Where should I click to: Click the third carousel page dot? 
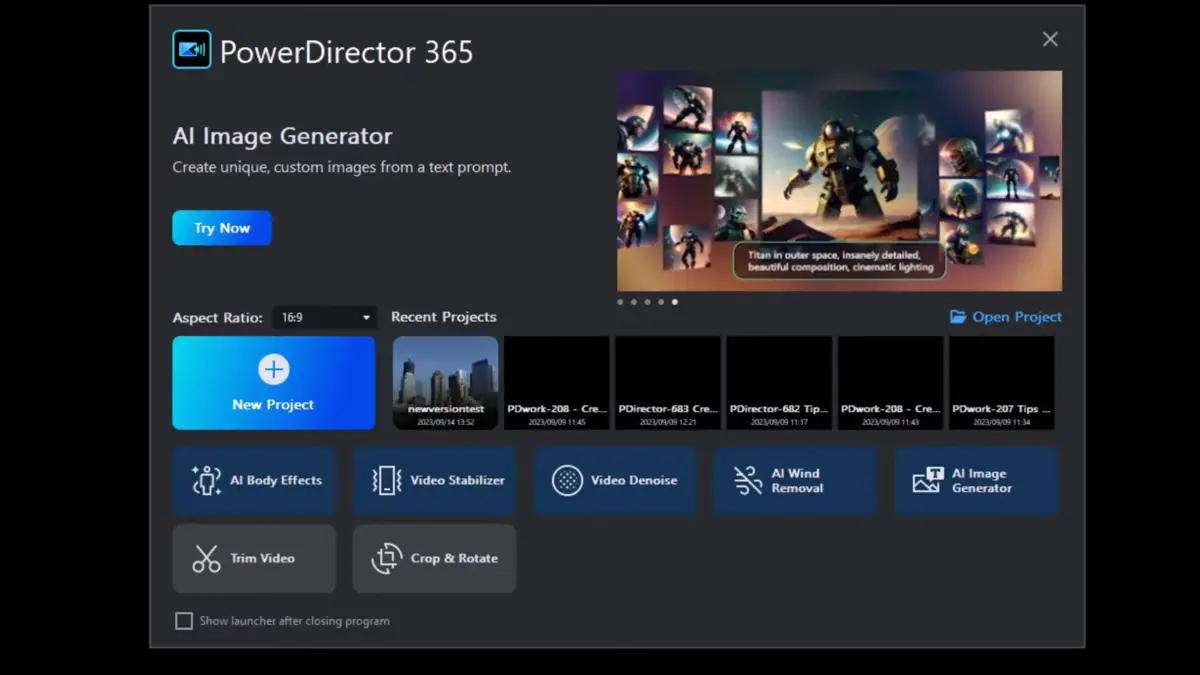tap(647, 301)
